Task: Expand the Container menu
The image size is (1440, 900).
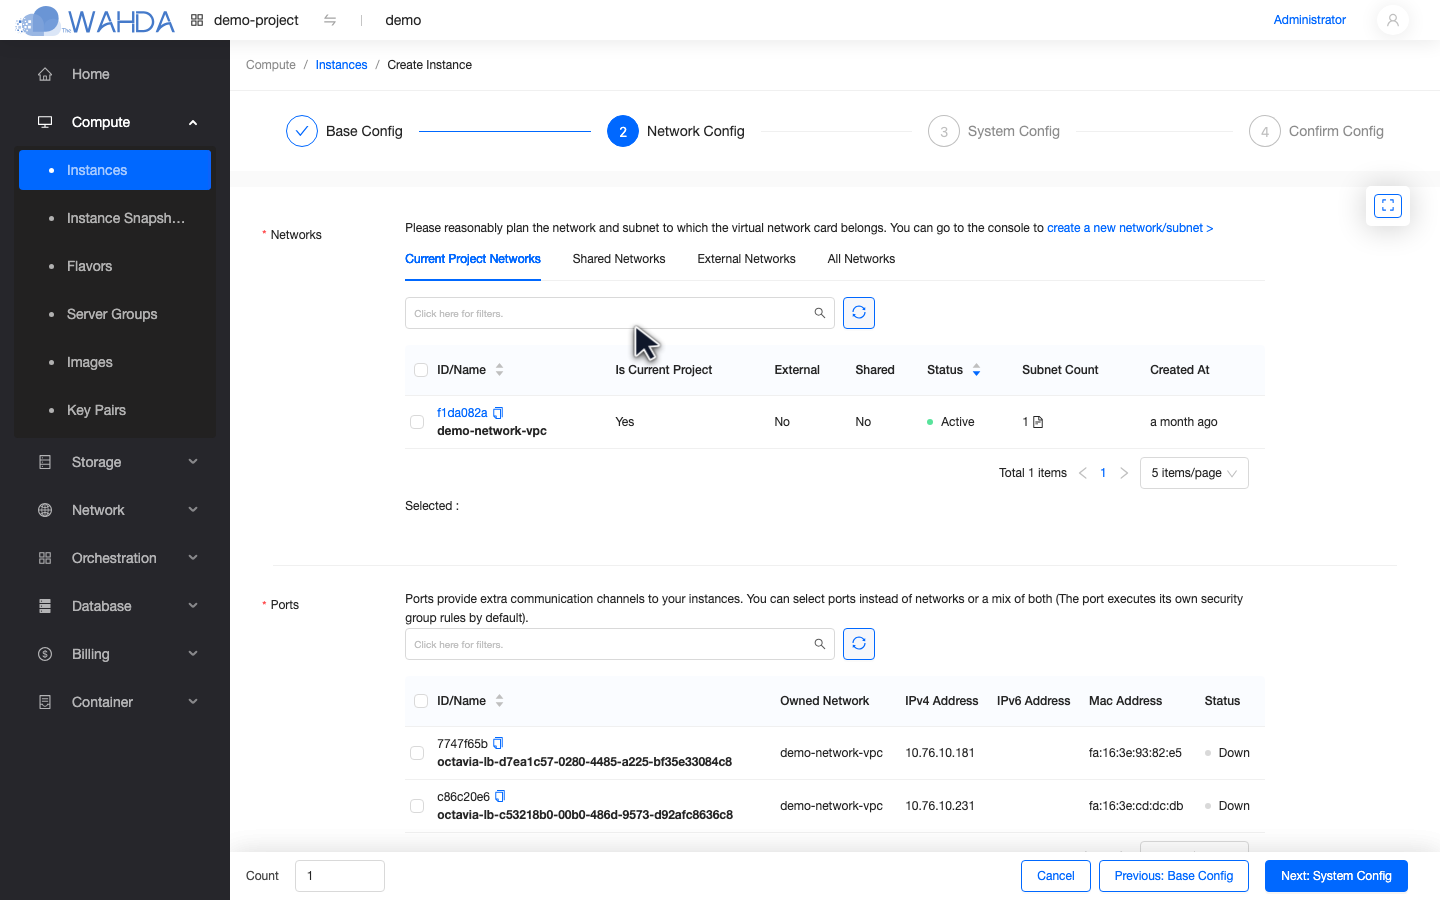Action: [x=193, y=702]
